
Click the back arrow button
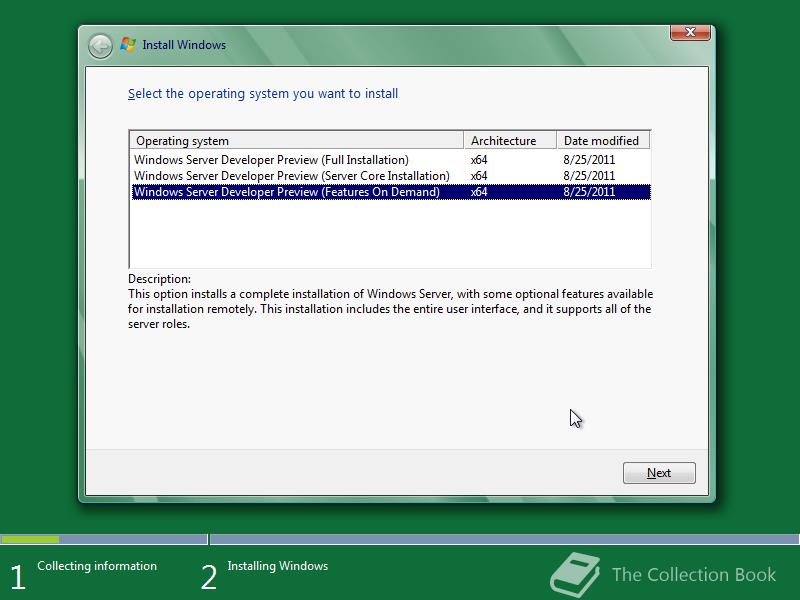tap(100, 46)
